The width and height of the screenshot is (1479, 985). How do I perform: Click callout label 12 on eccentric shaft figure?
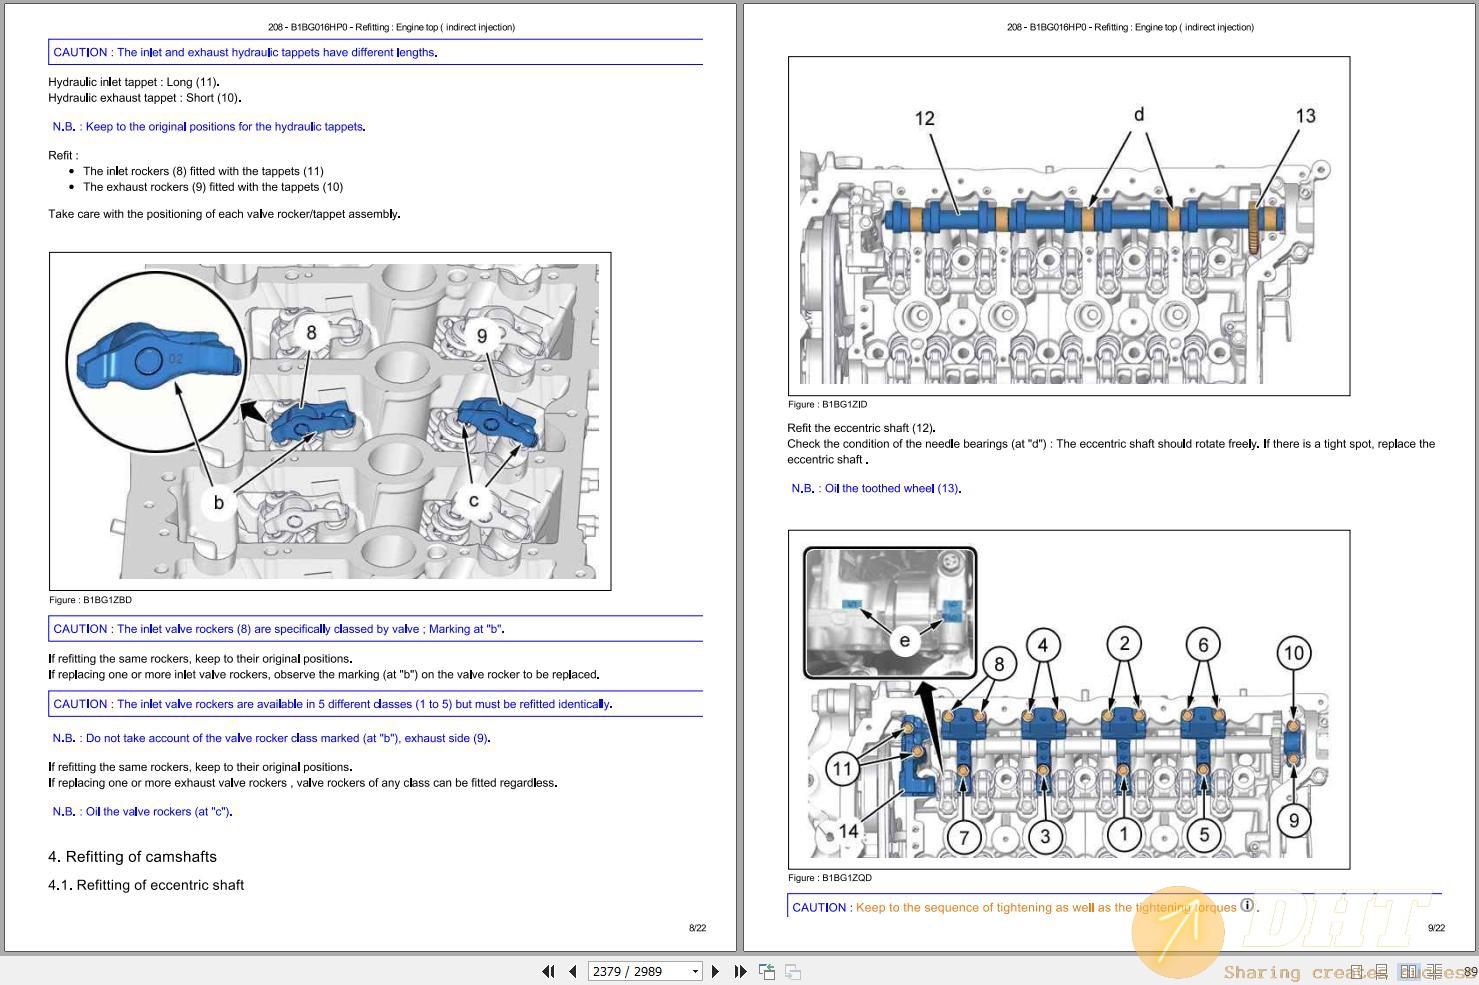click(925, 118)
